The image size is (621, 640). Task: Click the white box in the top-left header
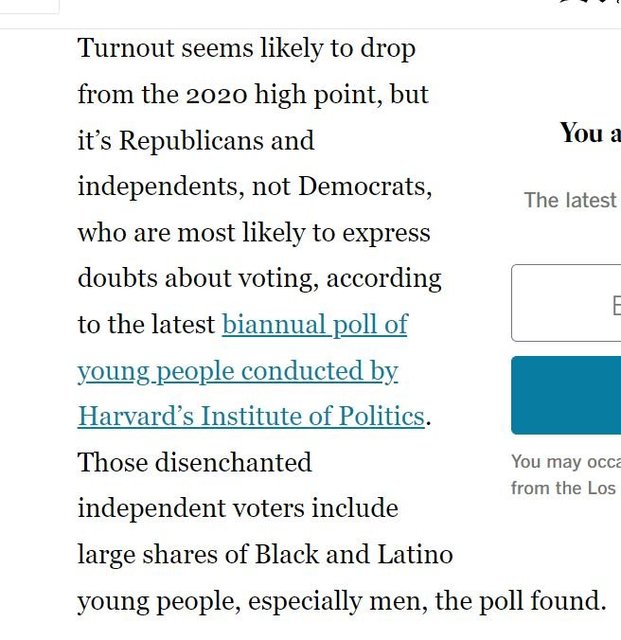tap(29, 6)
